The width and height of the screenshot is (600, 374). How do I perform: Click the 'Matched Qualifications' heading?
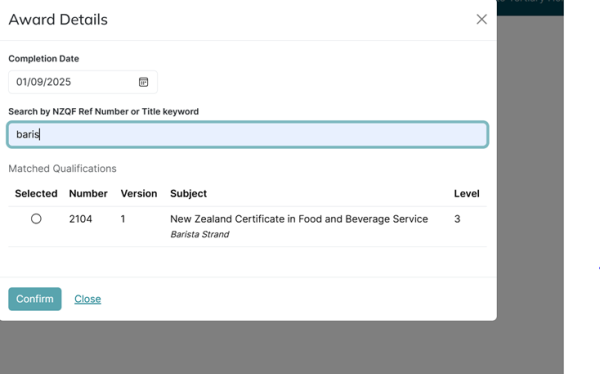tap(62, 169)
